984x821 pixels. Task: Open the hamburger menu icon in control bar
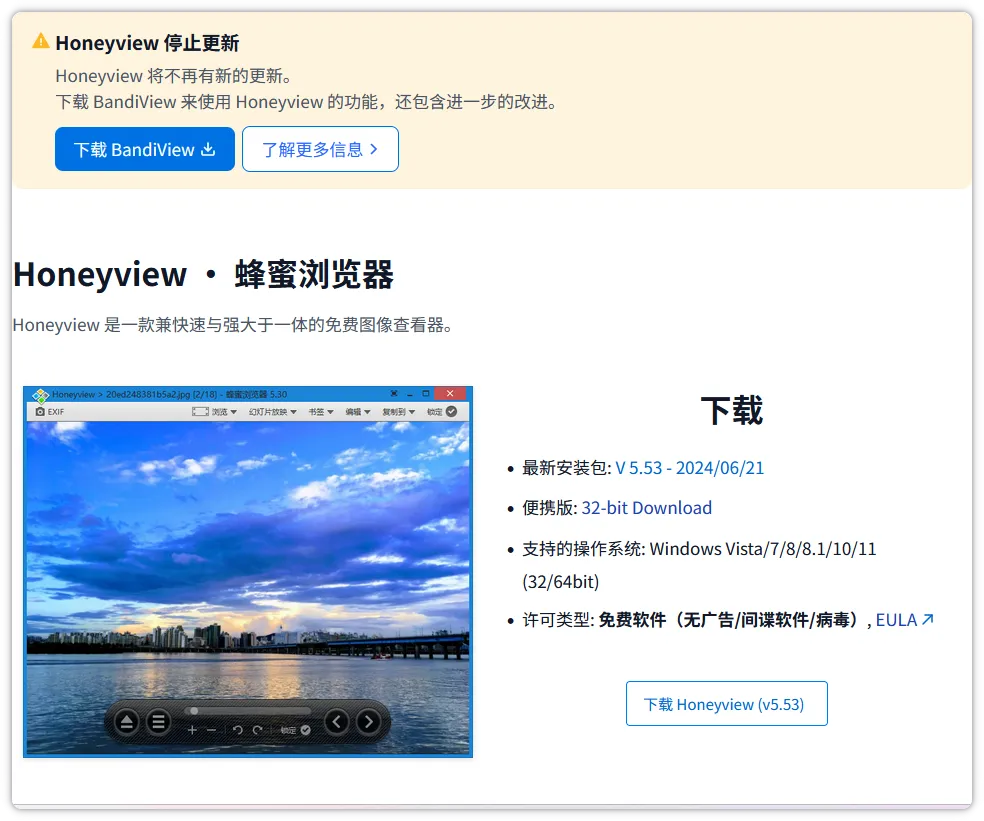coord(159,722)
